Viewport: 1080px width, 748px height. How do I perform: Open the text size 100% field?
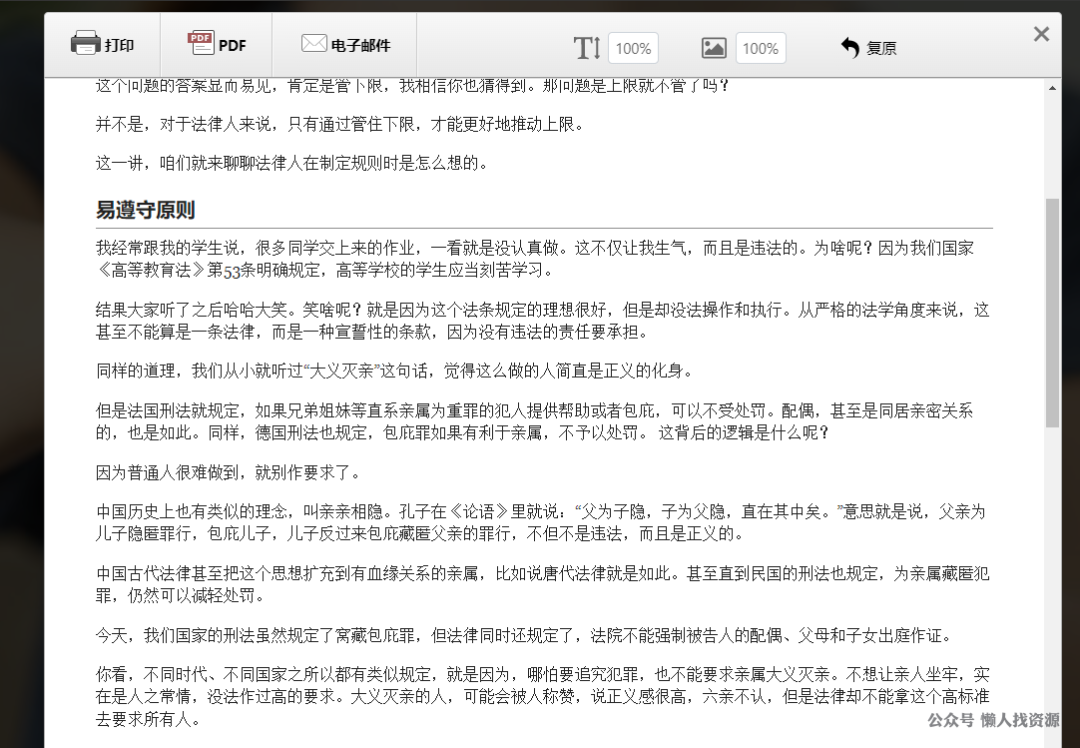tap(633, 48)
